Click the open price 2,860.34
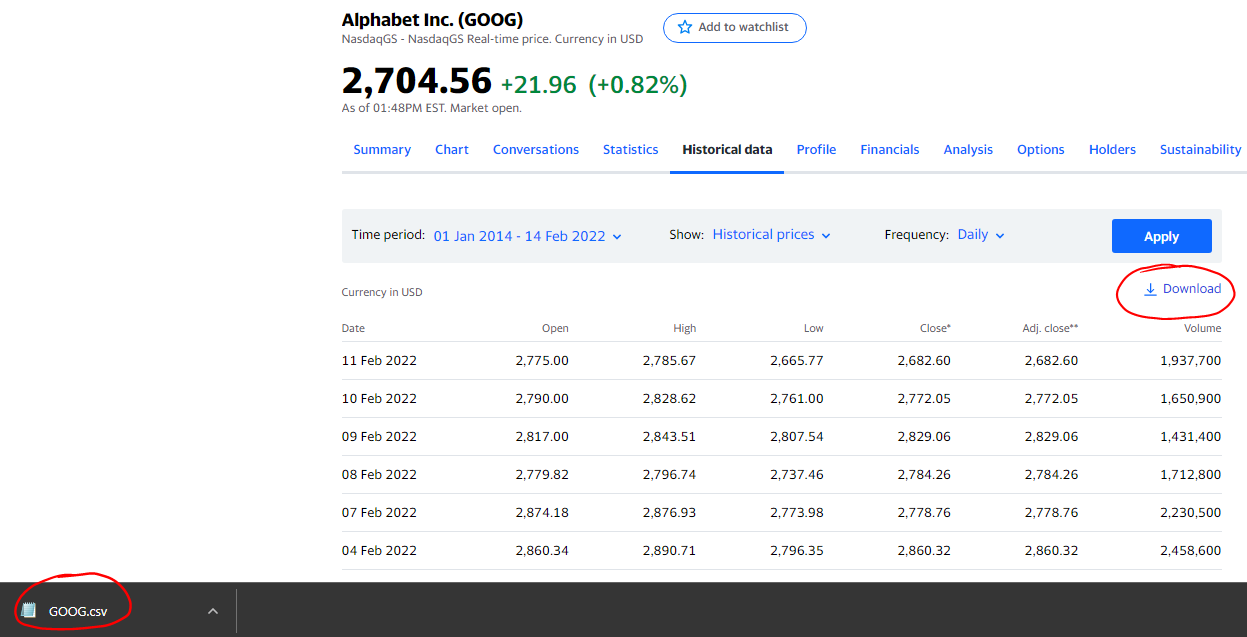The image size is (1247, 637). (542, 551)
